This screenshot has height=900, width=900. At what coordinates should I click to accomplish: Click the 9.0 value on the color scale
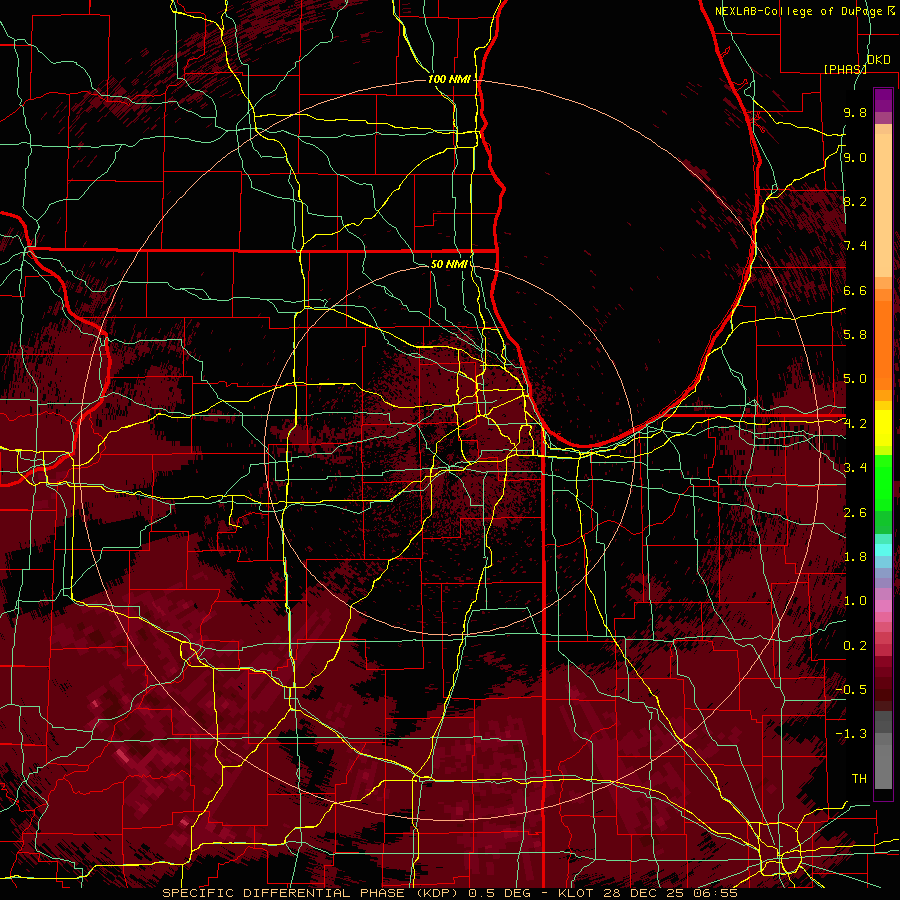[855, 157]
